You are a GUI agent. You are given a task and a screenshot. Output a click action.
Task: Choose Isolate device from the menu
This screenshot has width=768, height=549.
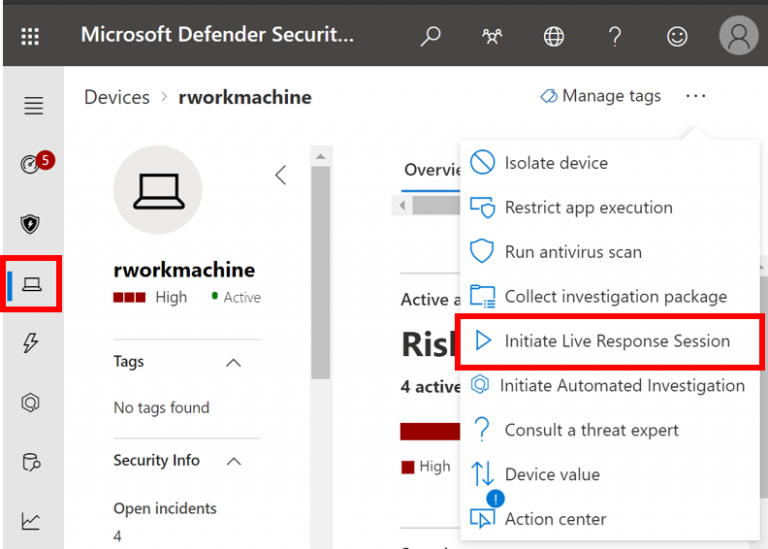click(x=555, y=163)
